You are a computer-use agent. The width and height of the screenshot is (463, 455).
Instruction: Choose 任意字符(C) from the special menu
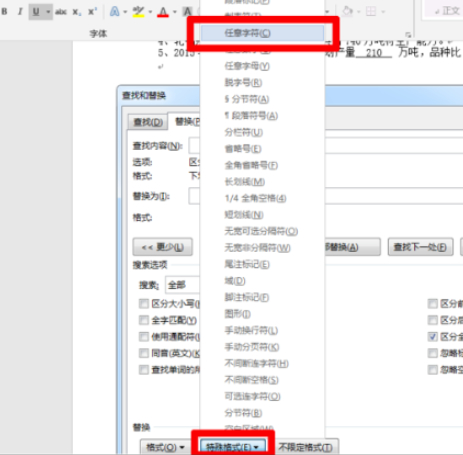coord(262,33)
